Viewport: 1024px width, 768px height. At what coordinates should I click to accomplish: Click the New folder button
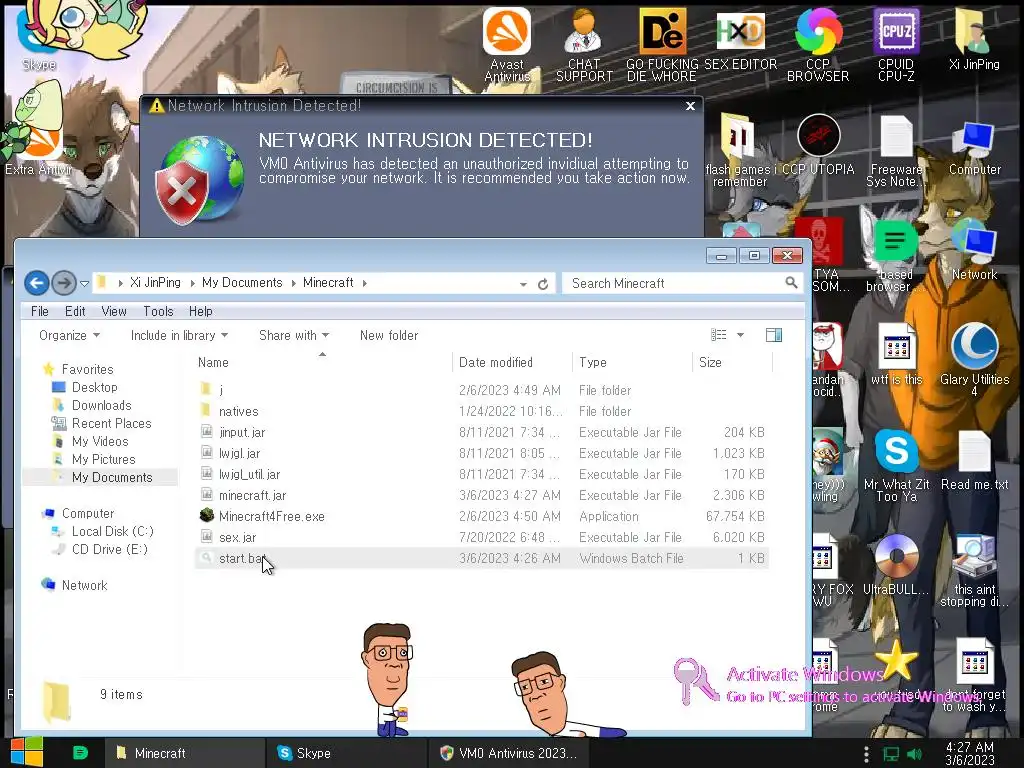(x=389, y=335)
